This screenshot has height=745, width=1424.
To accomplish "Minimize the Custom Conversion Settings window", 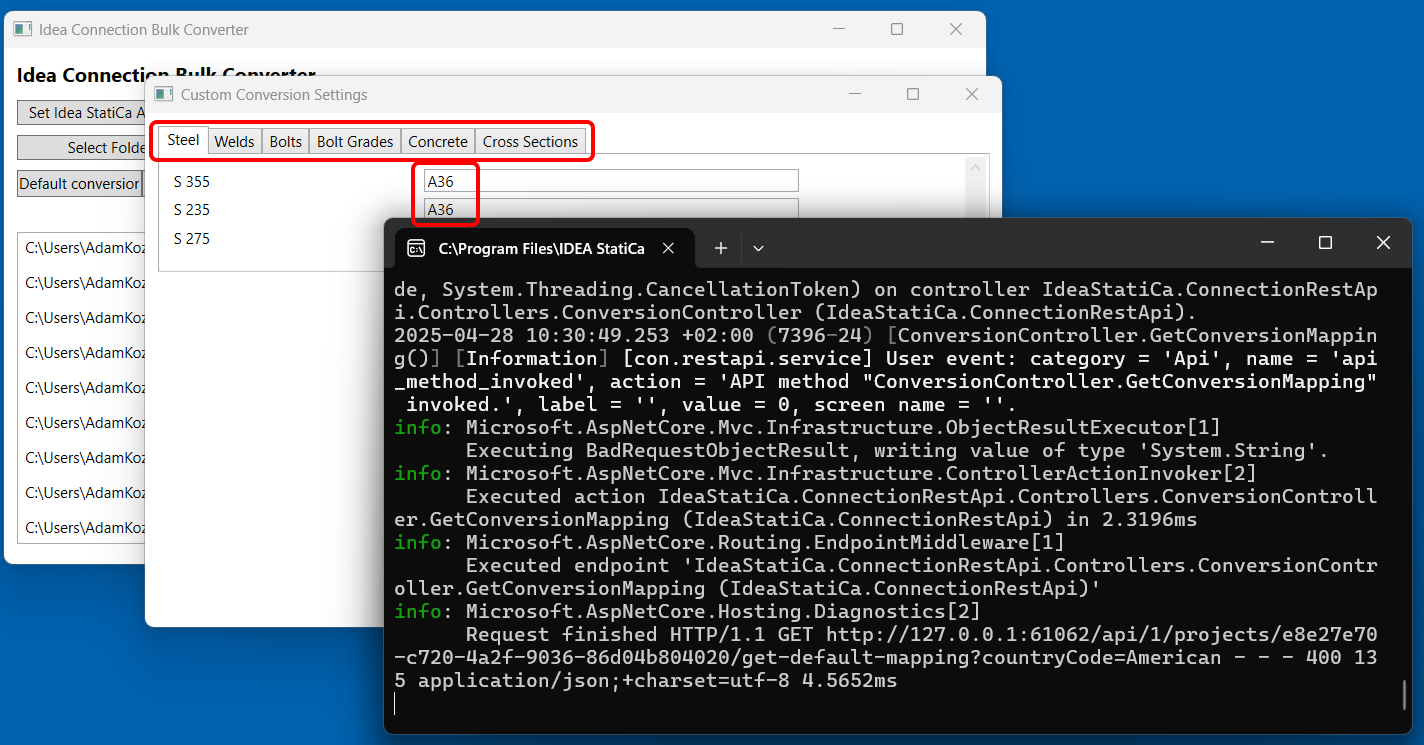I will [855, 94].
